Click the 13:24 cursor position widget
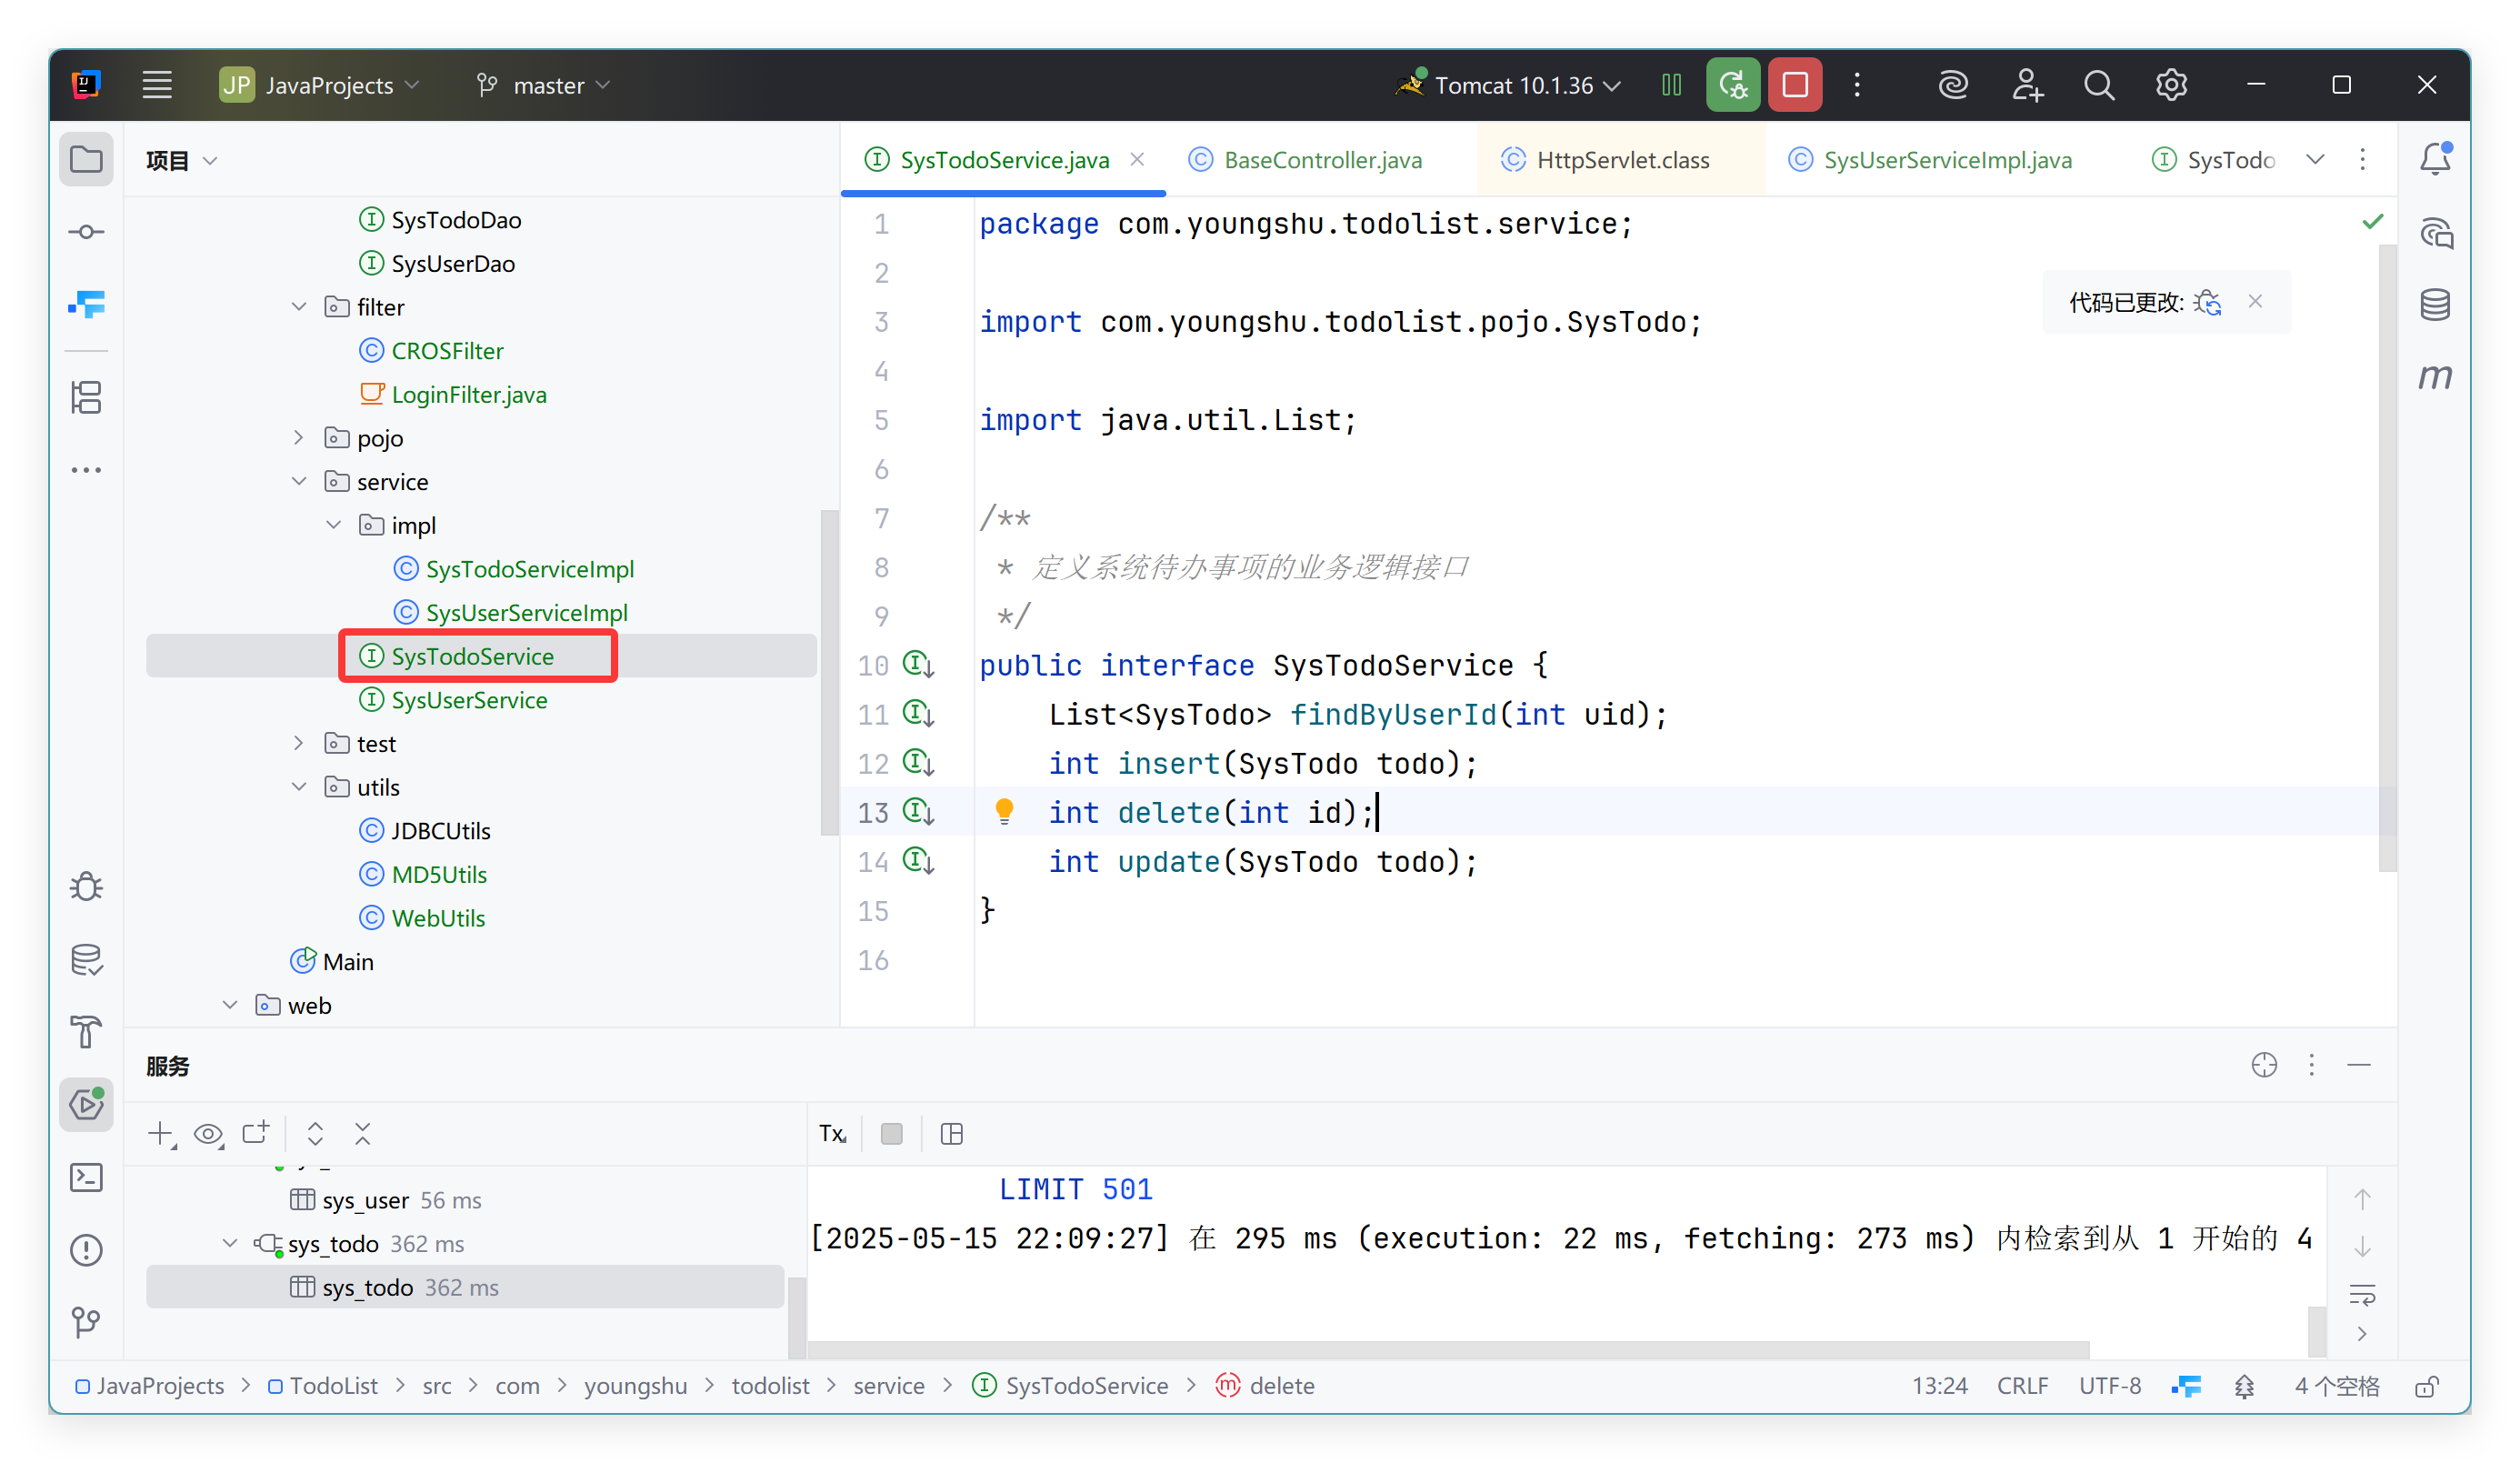Image resolution: width=2520 pixels, height=1463 pixels. (1939, 1386)
